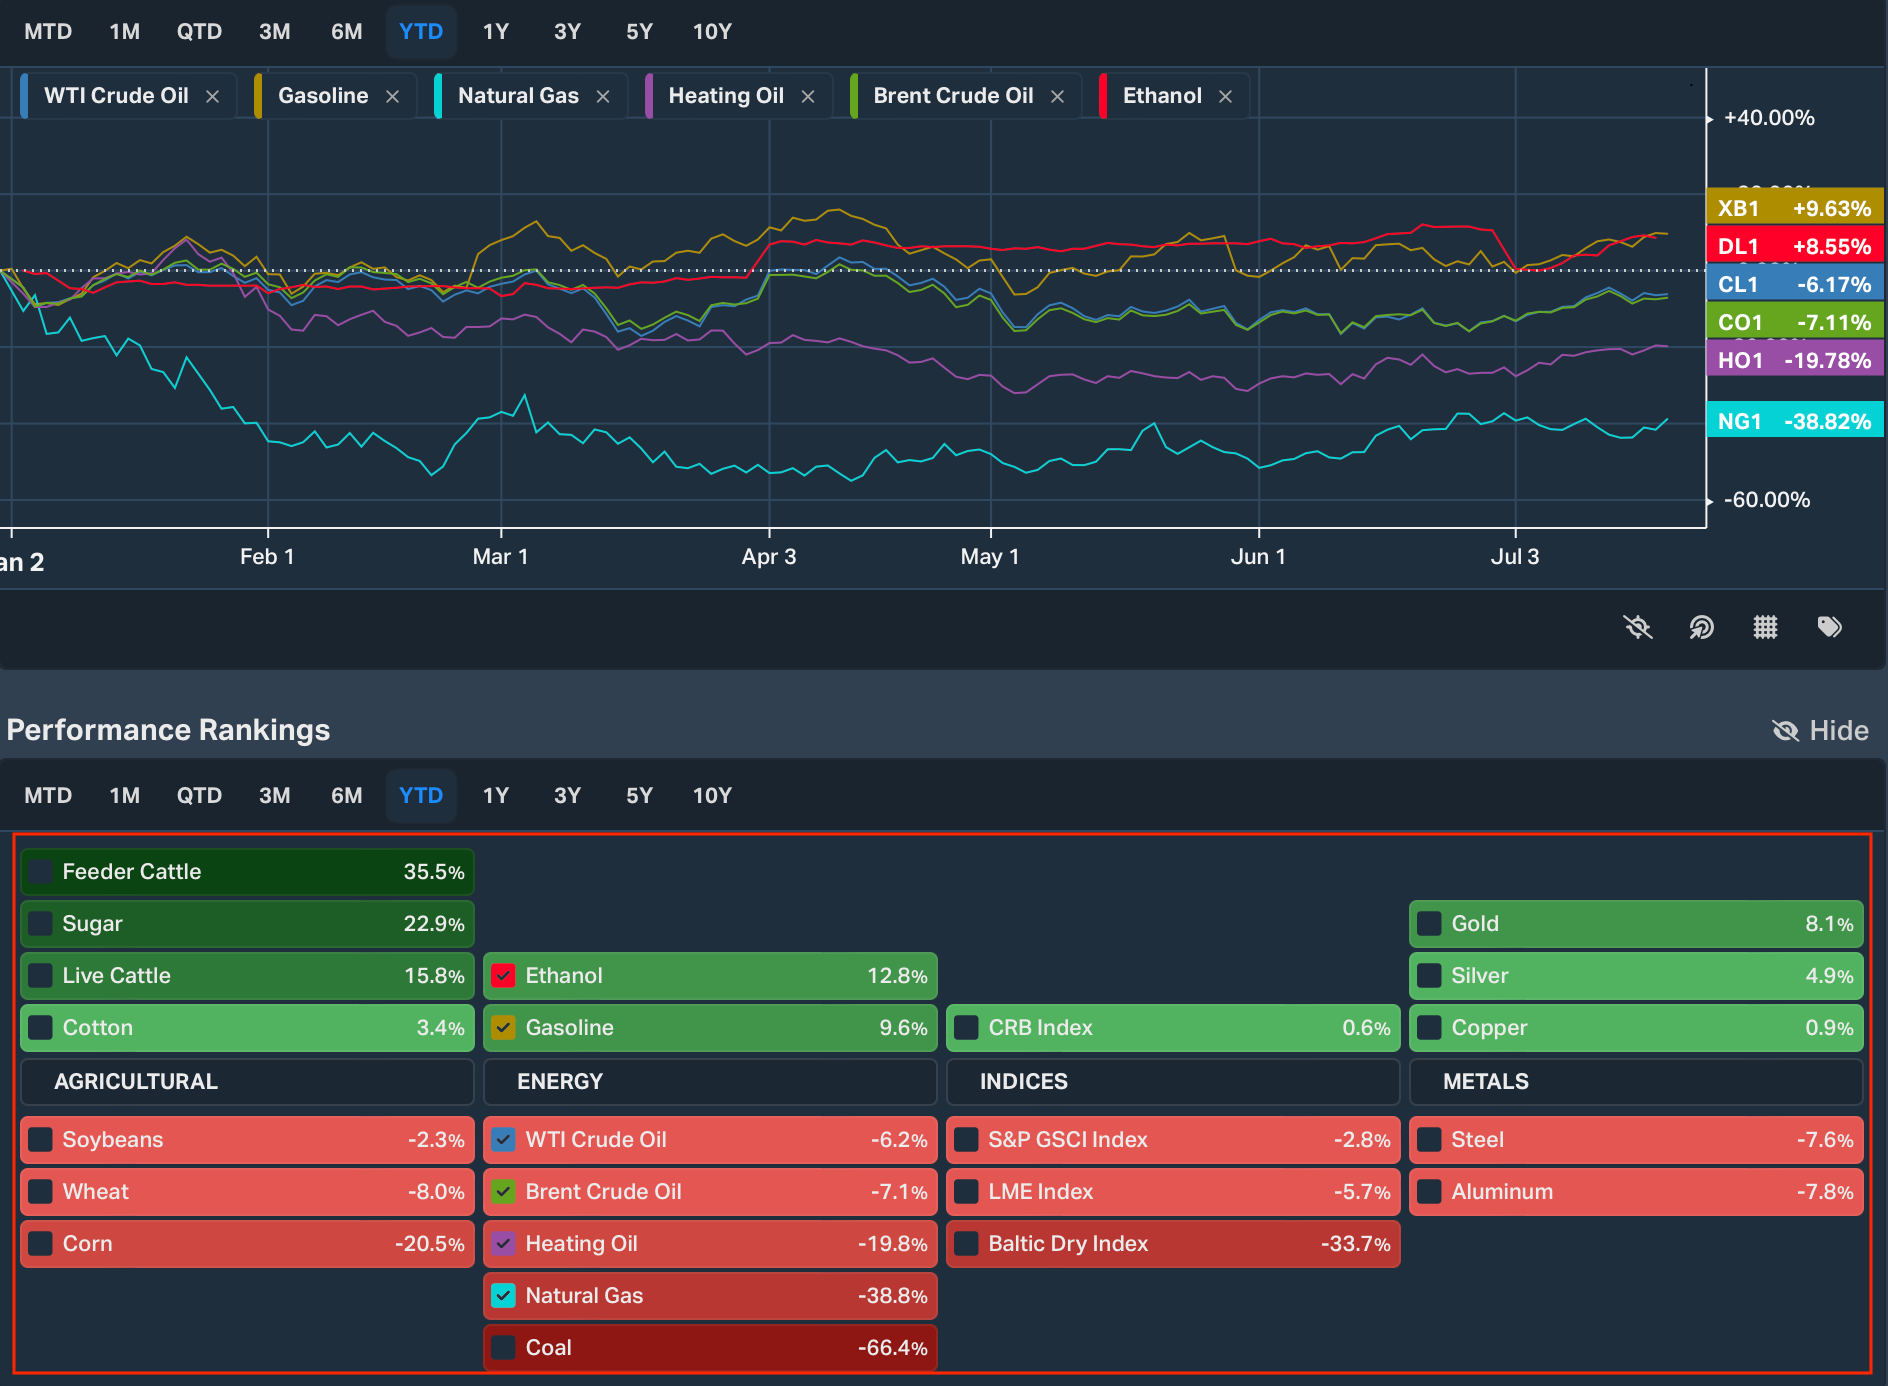The height and width of the screenshot is (1386, 1888).
Task: Click the CO1 -7.11% price label
Action: 1795,322
